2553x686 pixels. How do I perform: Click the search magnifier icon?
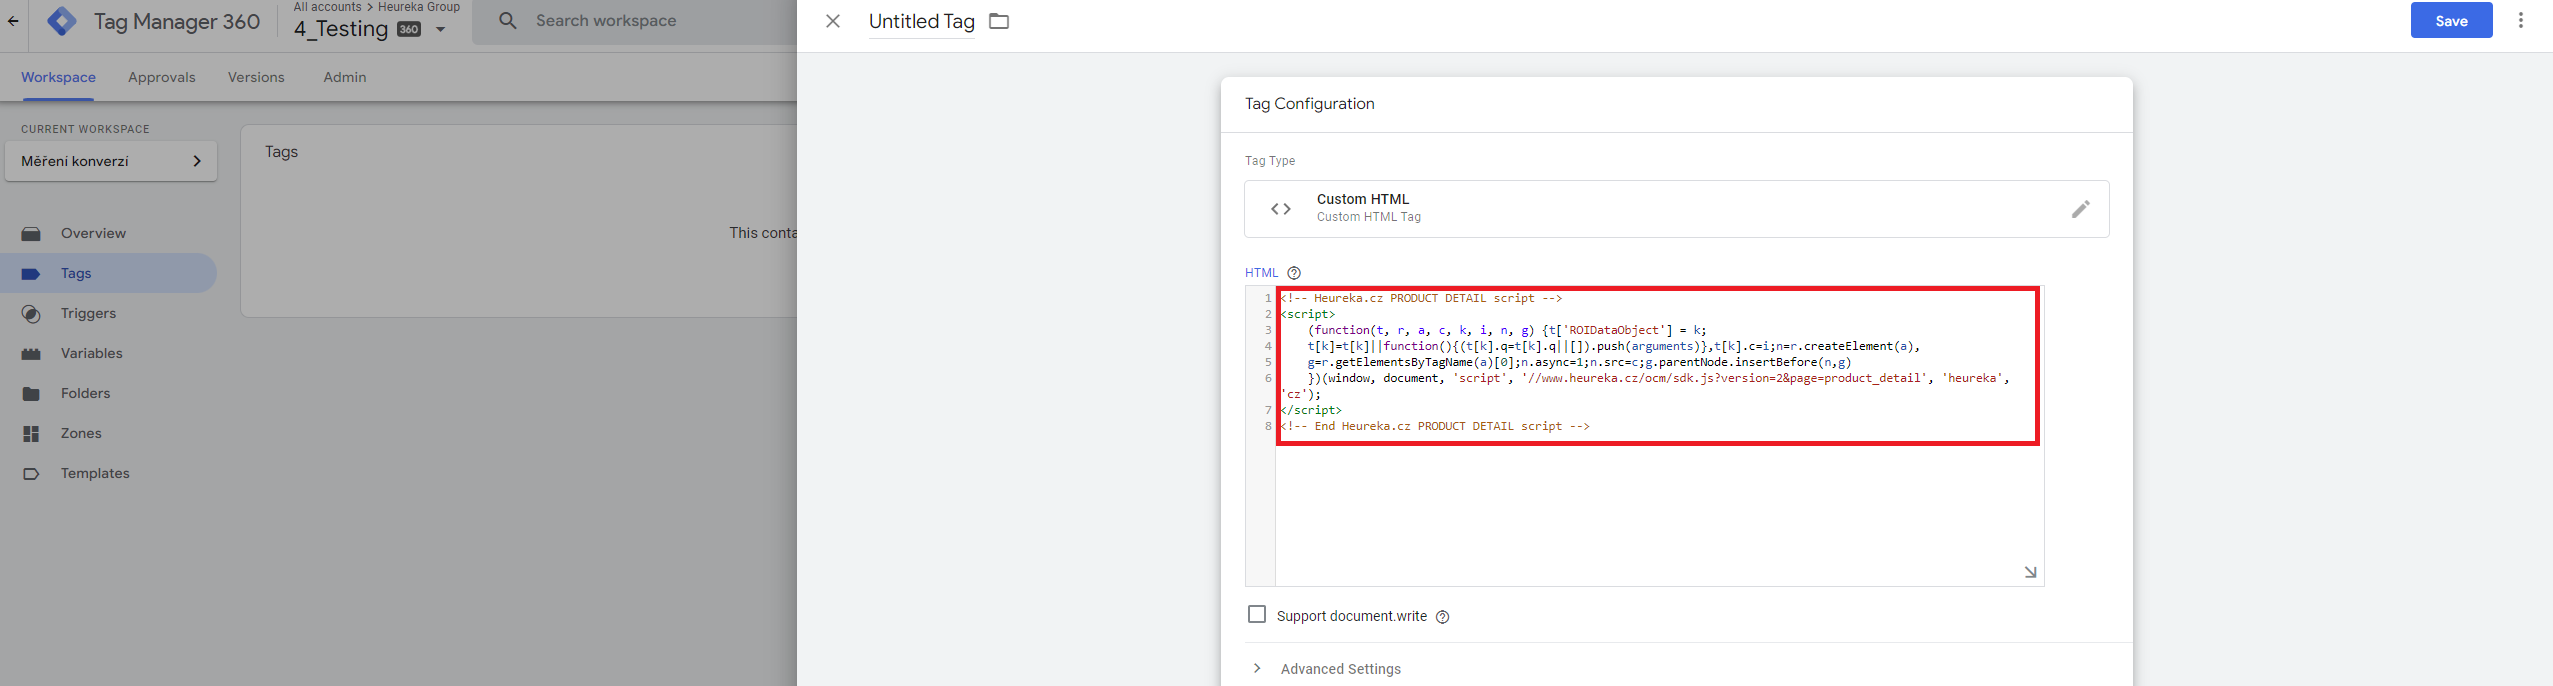pos(508,21)
